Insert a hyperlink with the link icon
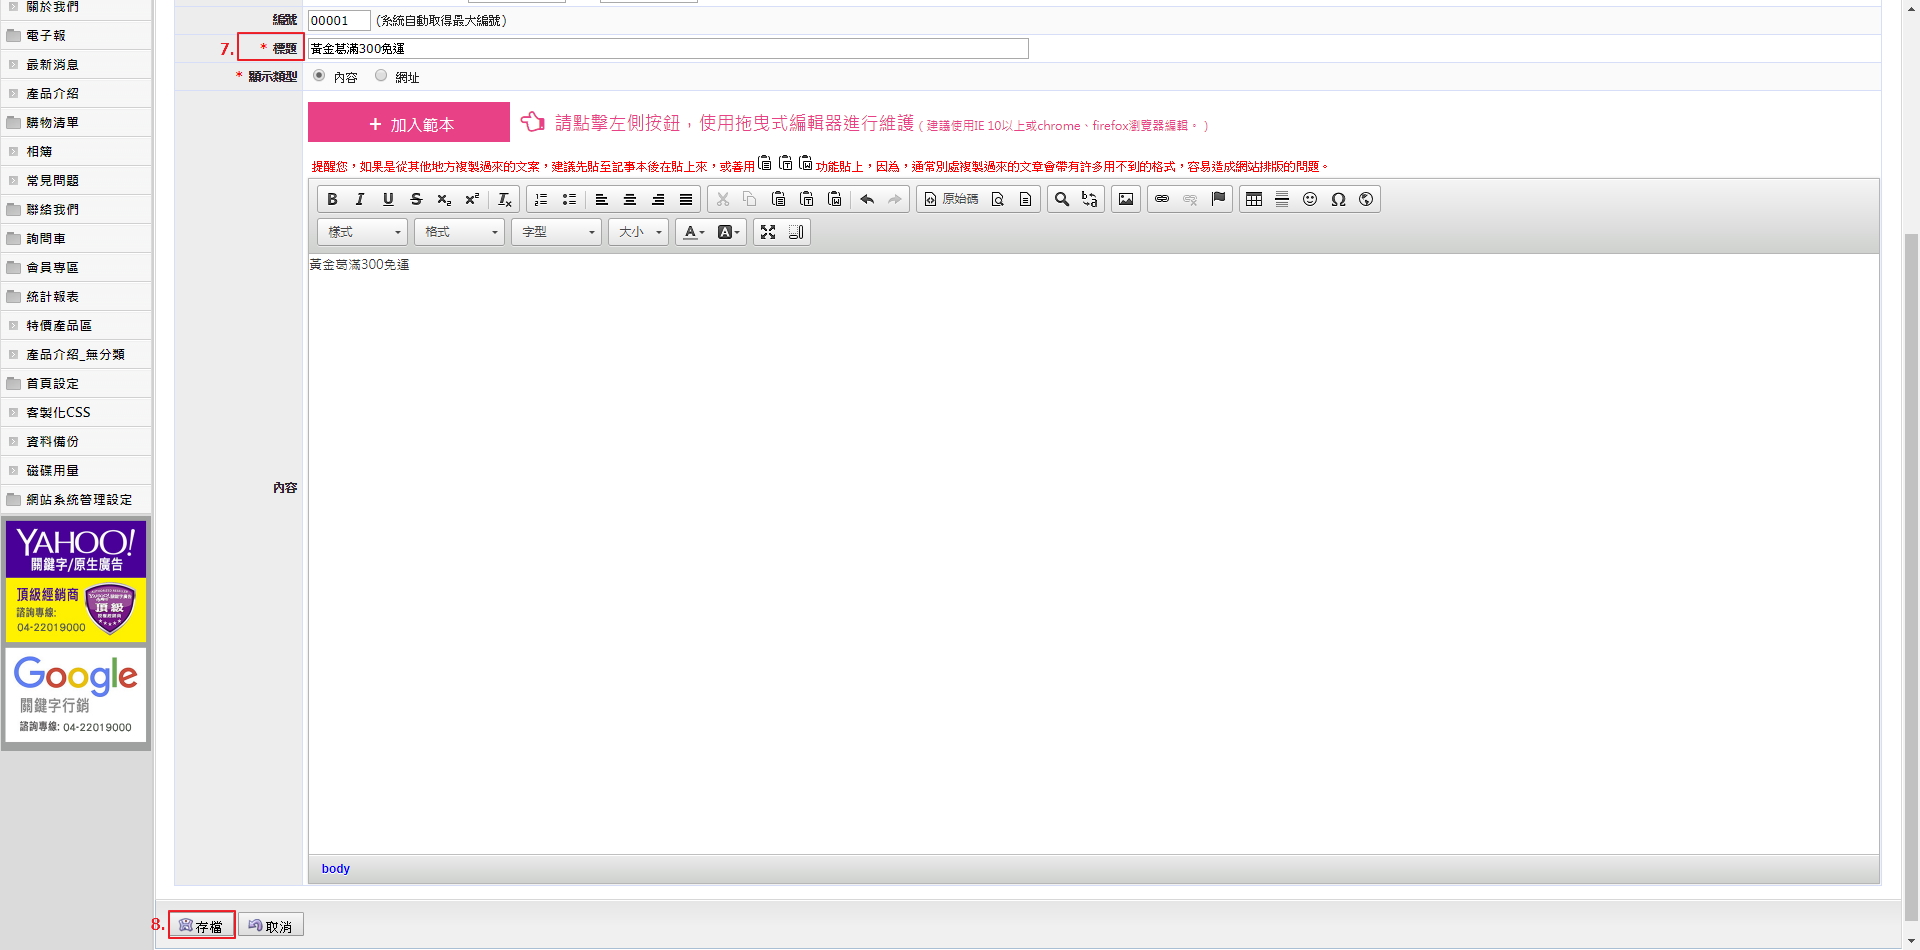The image size is (1920, 950). (x=1162, y=200)
